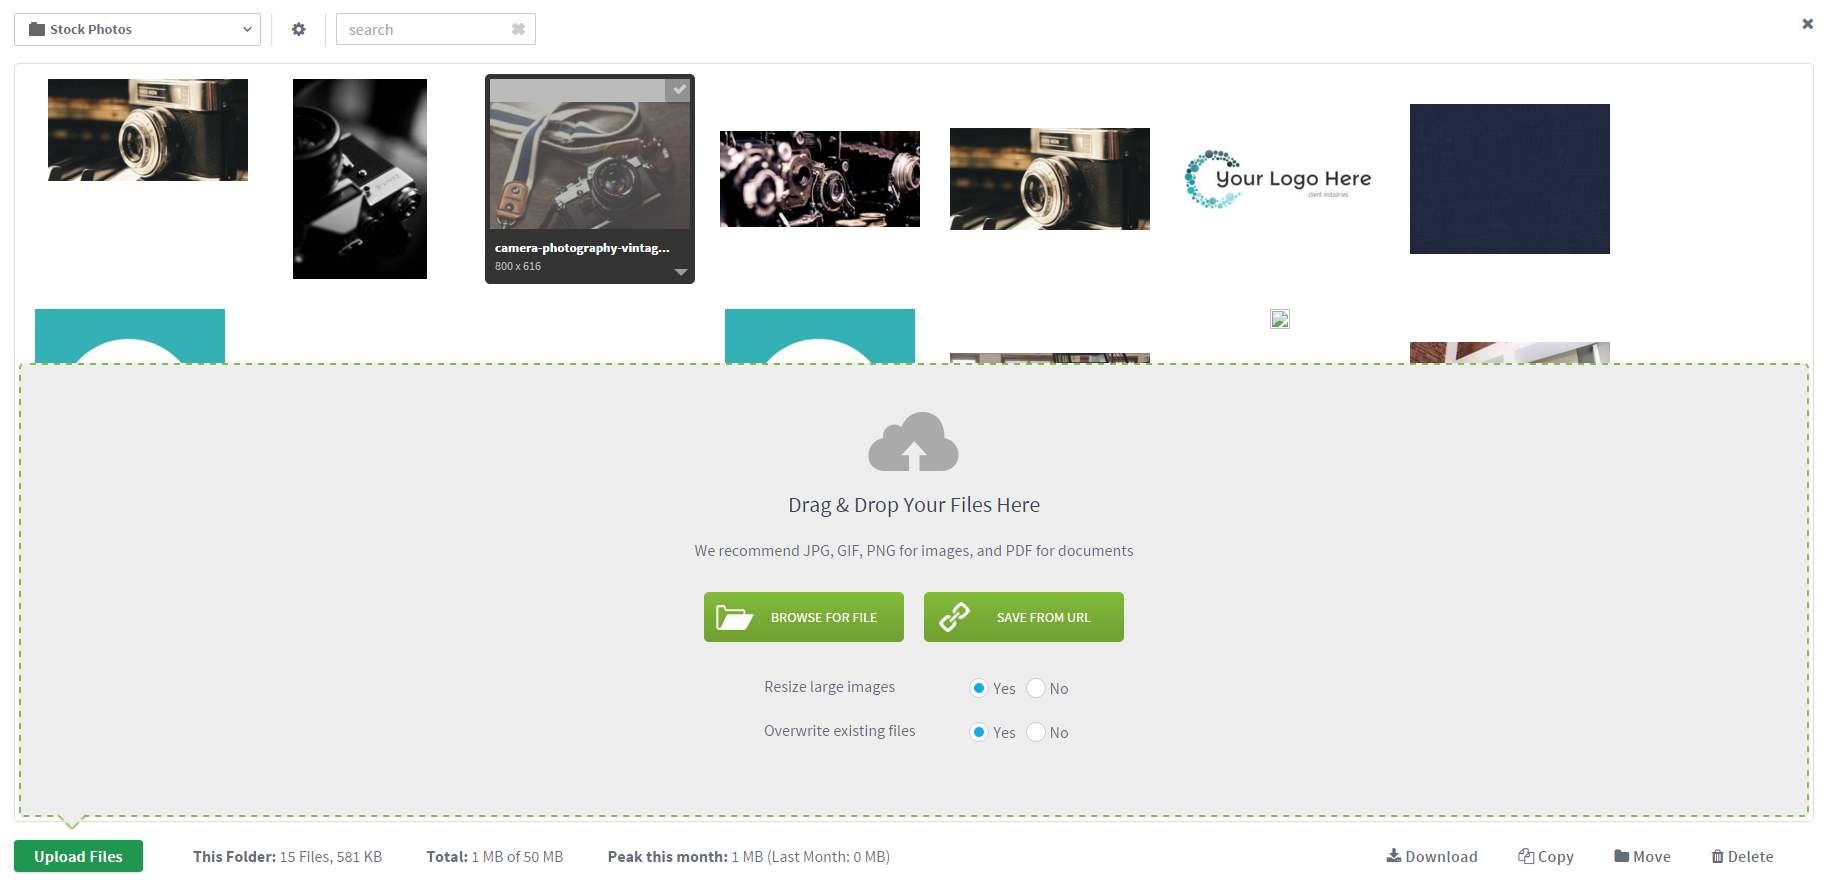Select the dark navy texture thumbnail

(x=1510, y=179)
